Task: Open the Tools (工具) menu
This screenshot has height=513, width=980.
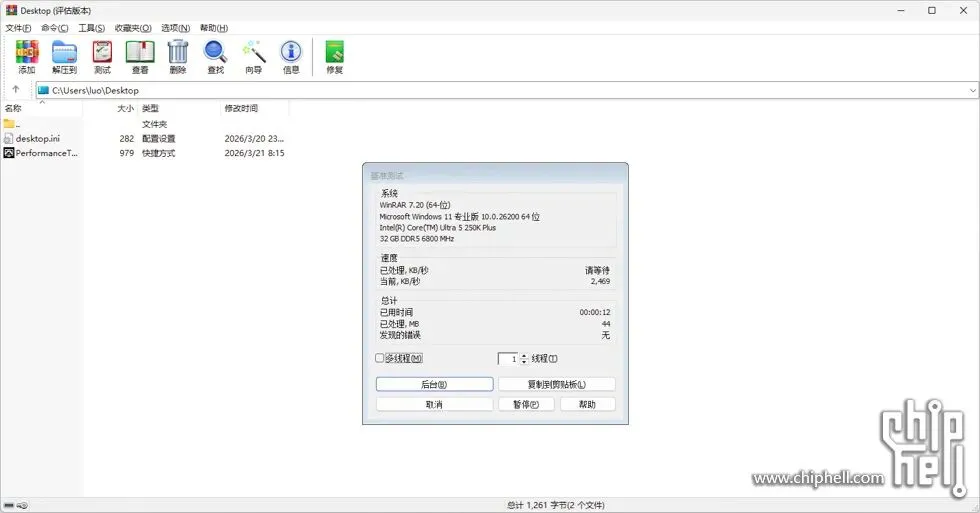Action: pos(91,28)
